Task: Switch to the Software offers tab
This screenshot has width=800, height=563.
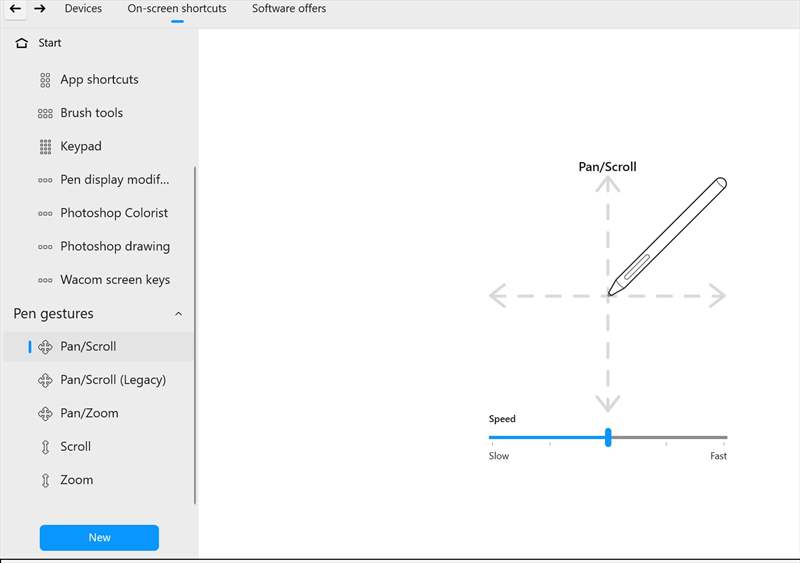Action: [289, 8]
